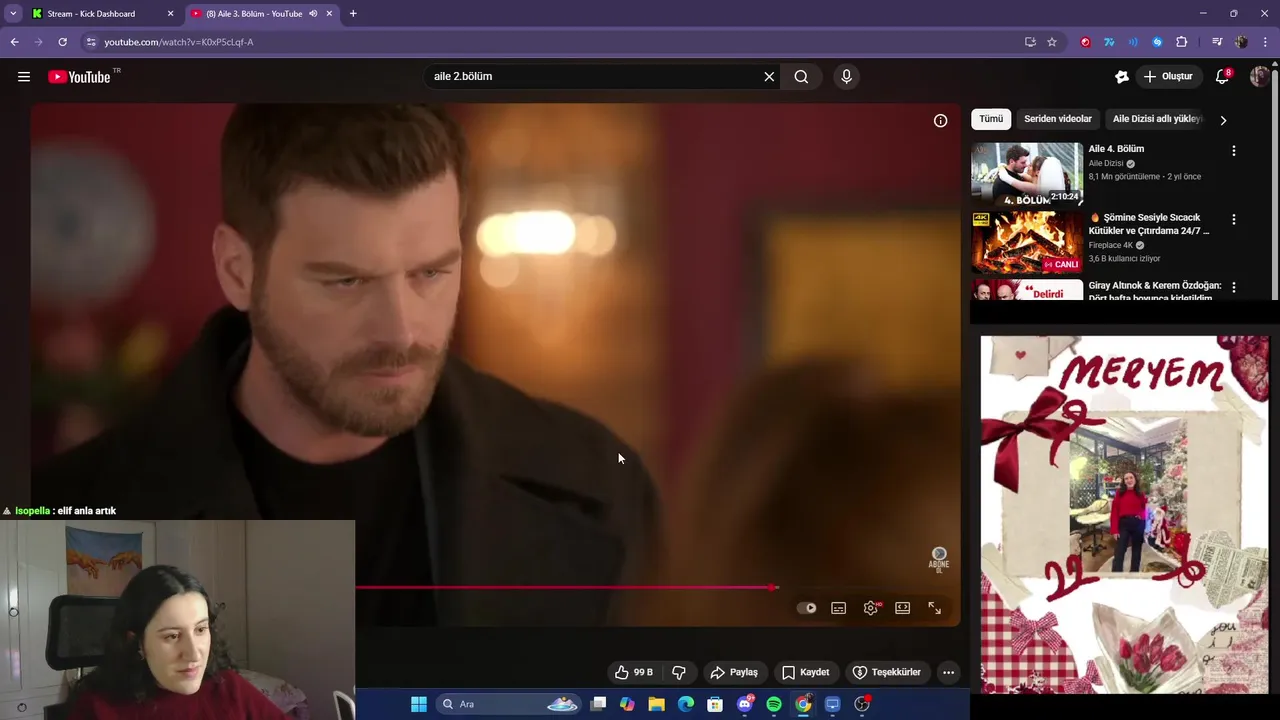
Task: Click the Paylaş share button
Action: click(734, 672)
